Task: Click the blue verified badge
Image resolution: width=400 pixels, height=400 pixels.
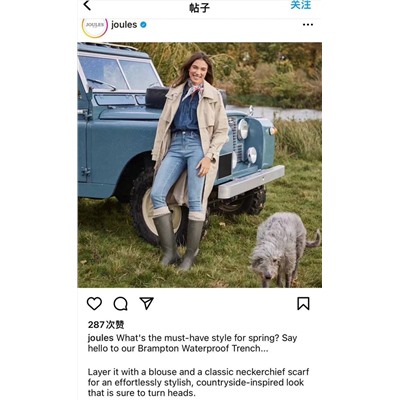Action: pos(144,25)
